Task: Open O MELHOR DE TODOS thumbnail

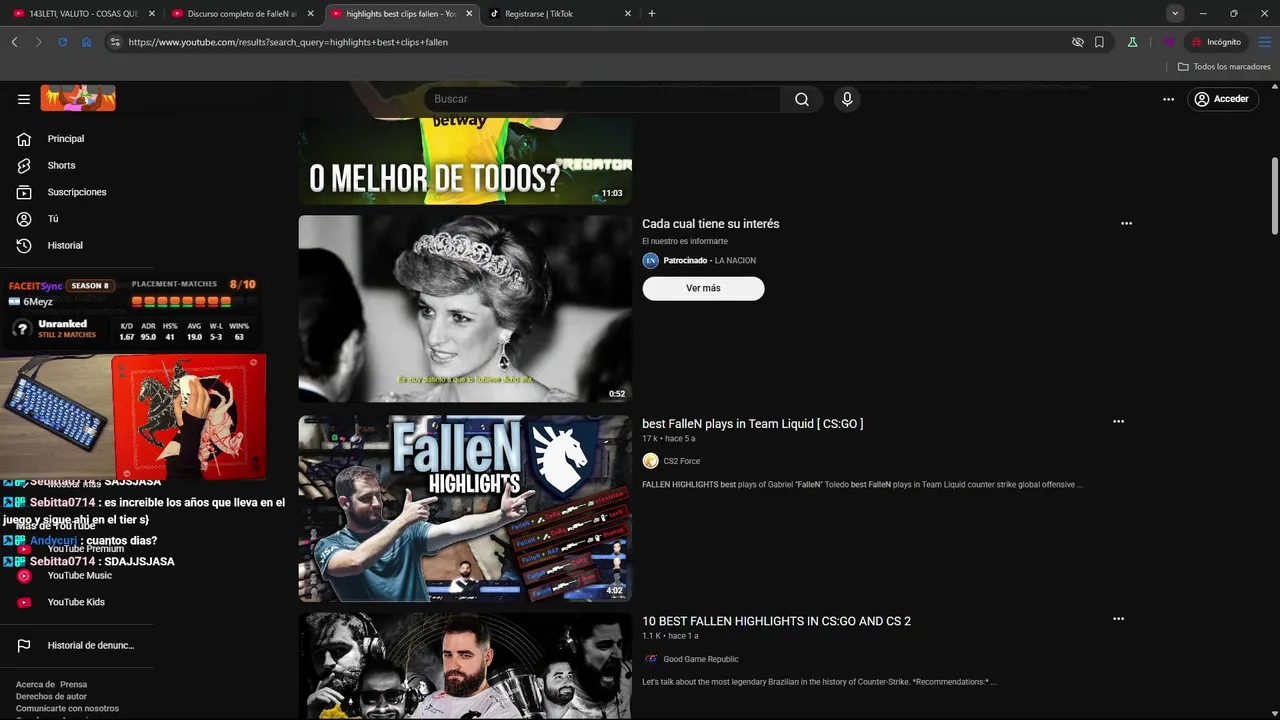Action: [465, 161]
